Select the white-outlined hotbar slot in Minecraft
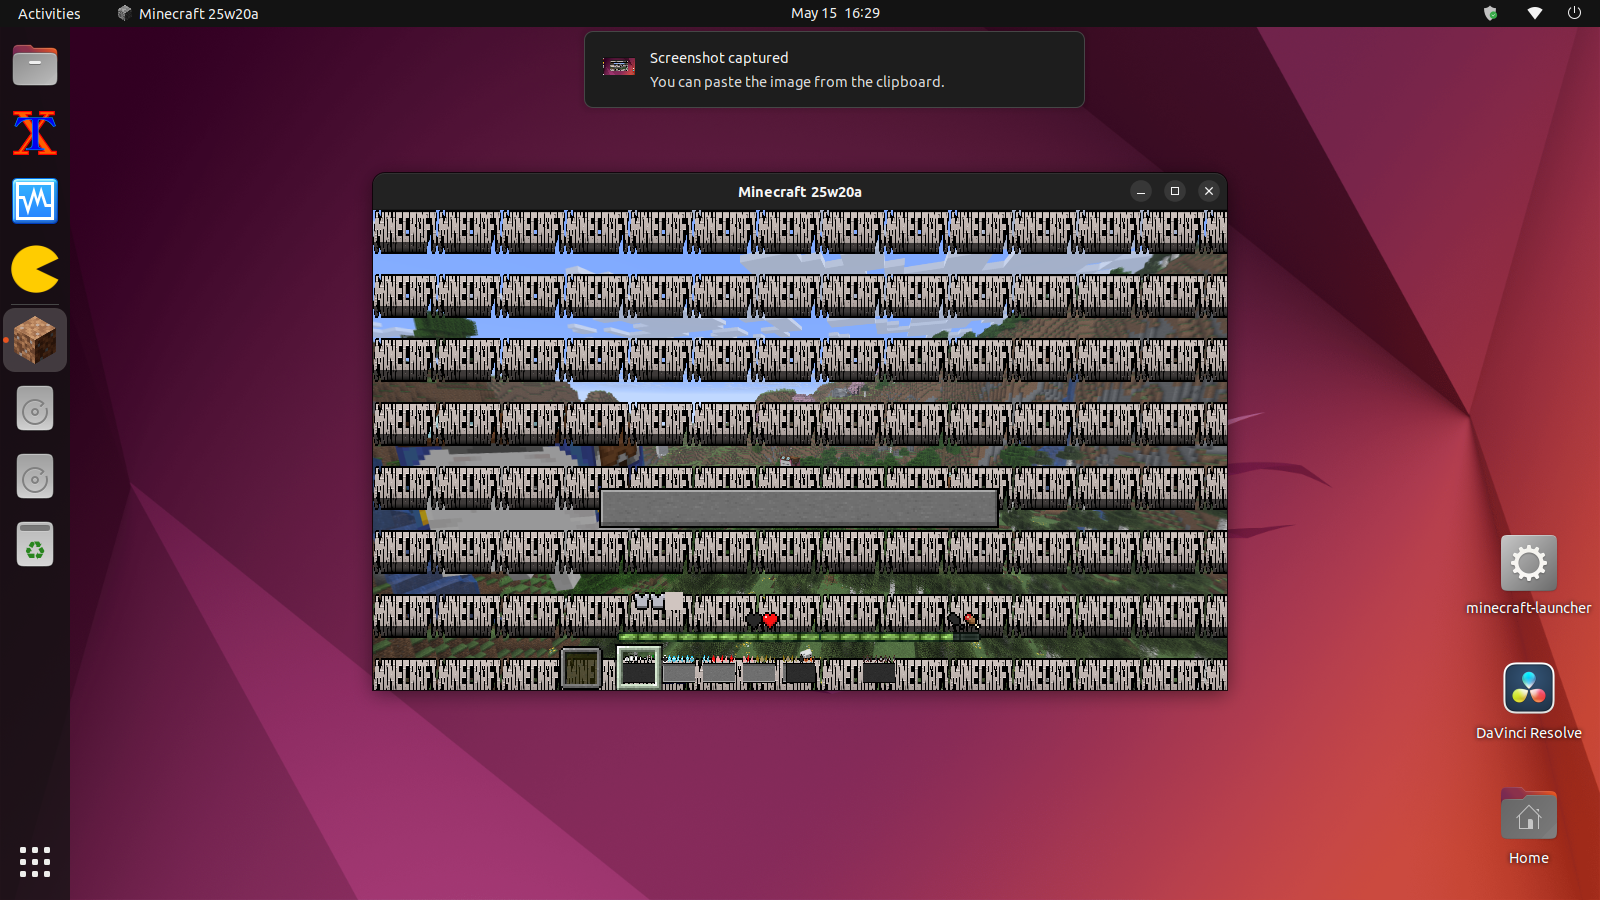Viewport: 1600px width, 900px height. [638, 668]
